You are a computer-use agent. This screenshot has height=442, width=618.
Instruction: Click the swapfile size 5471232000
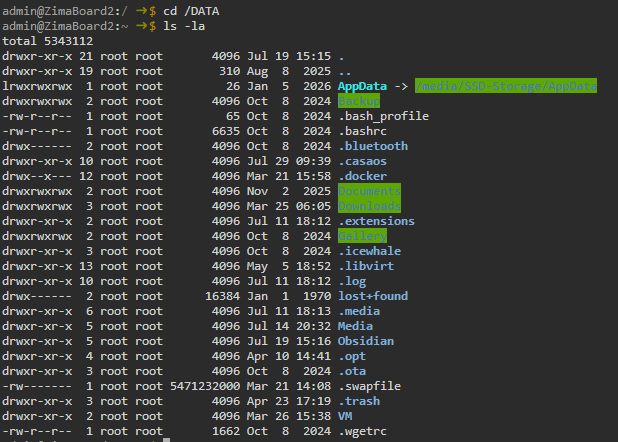[205, 386]
